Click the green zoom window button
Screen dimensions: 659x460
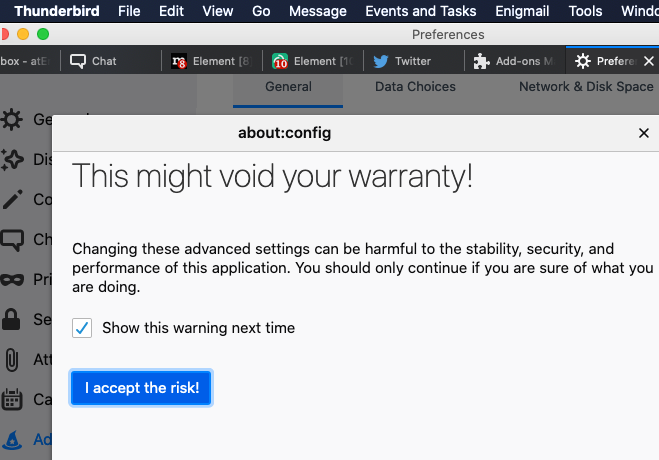pos(43,34)
